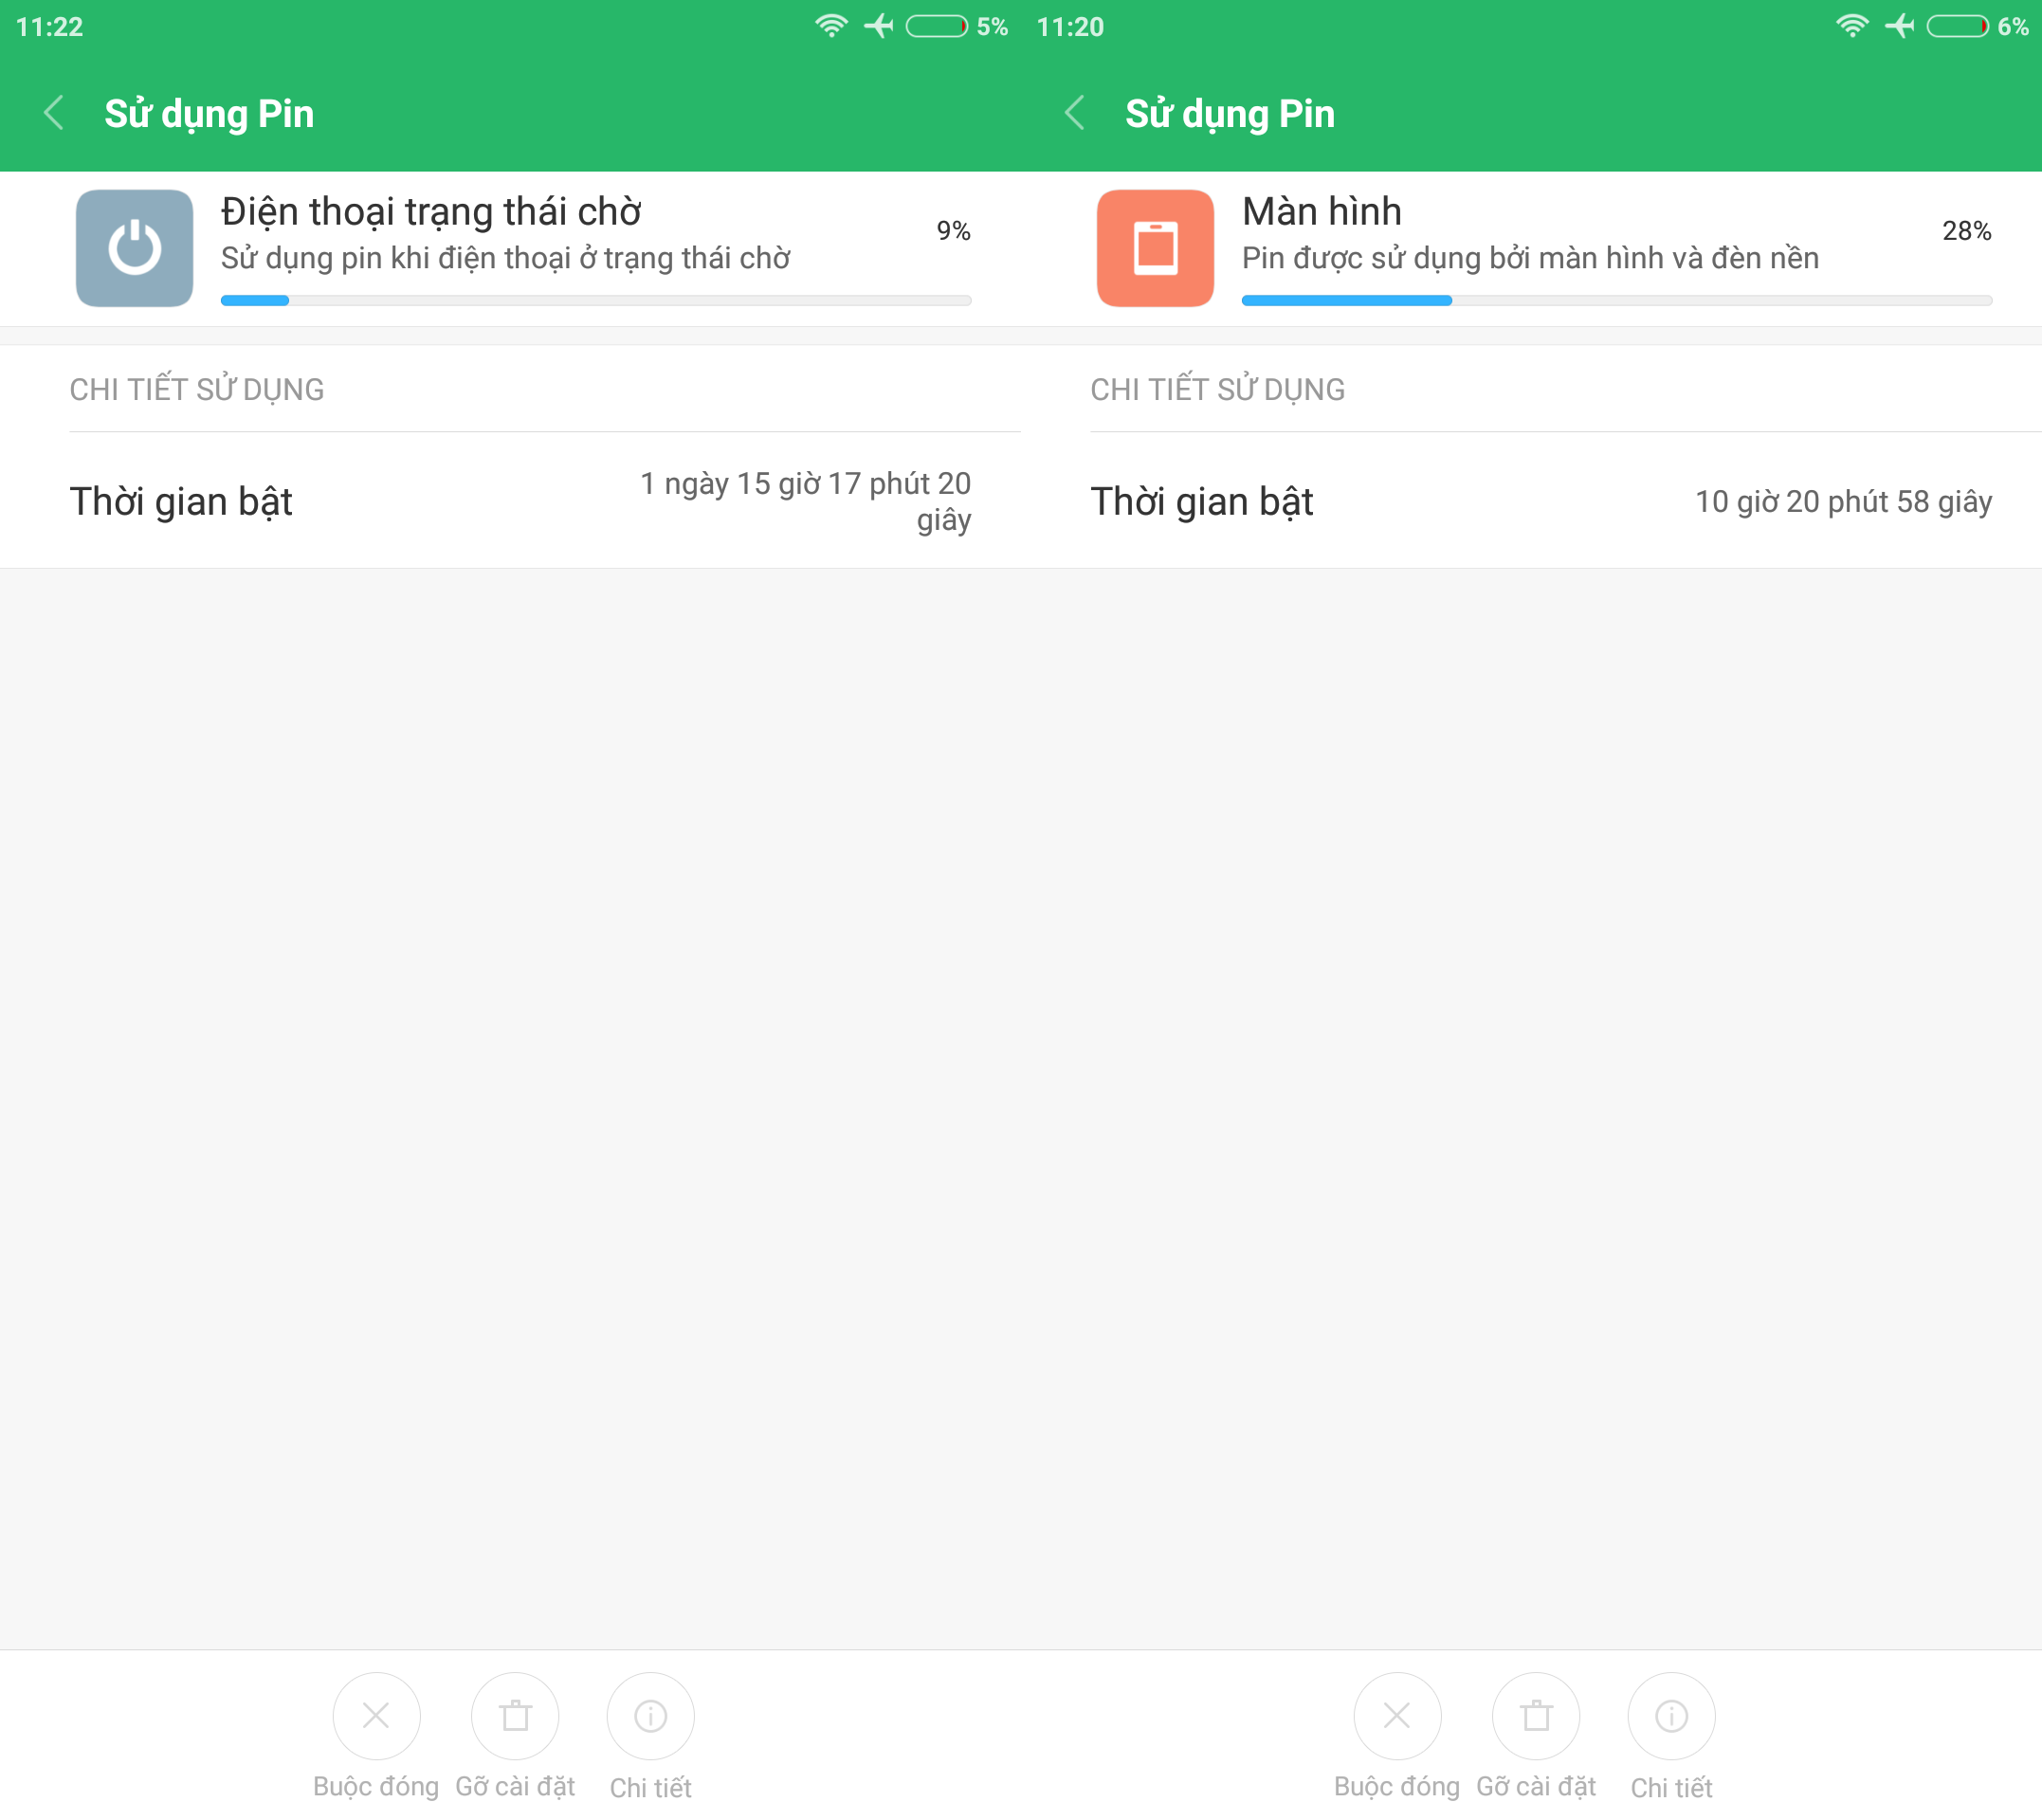Tap the 9% usage percentage
Image resolution: width=2042 pixels, height=1820 pixels.
(954, 231)
